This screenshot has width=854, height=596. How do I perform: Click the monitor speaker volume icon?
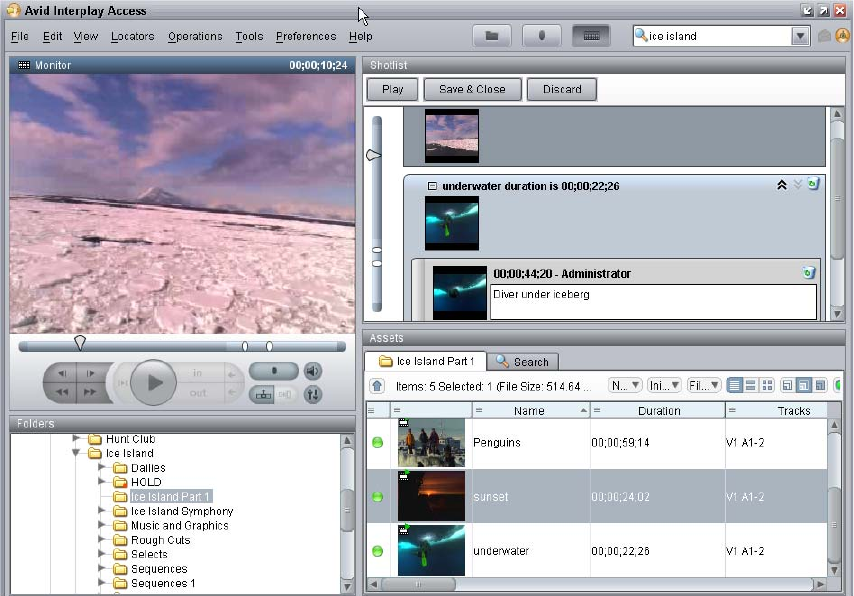pos(313,371)
